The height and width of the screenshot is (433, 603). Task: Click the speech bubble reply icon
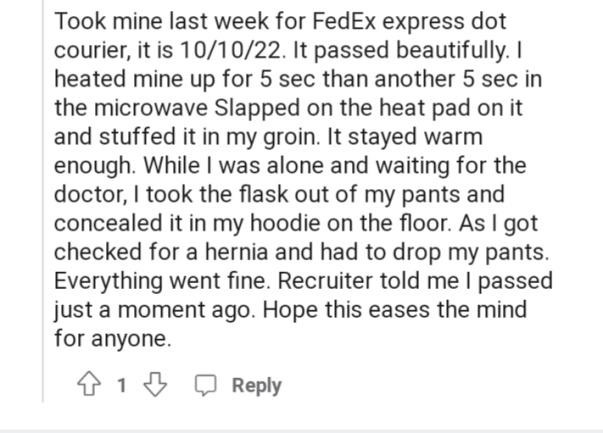(205, 385)
